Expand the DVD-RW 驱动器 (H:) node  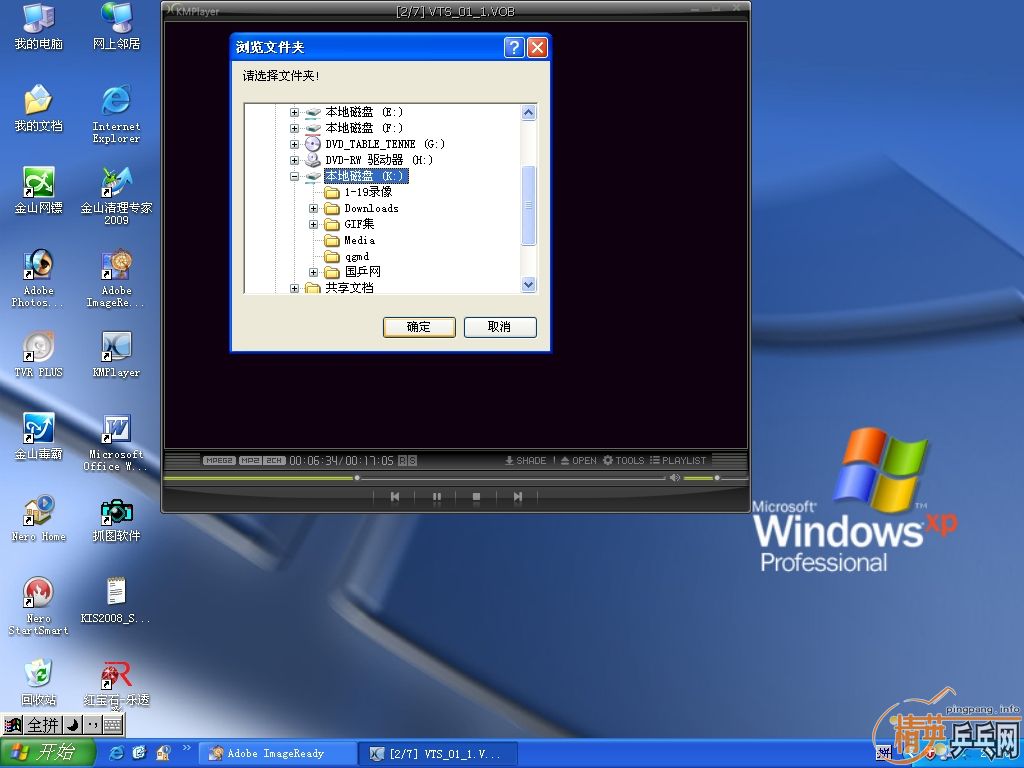pos(295,160)
